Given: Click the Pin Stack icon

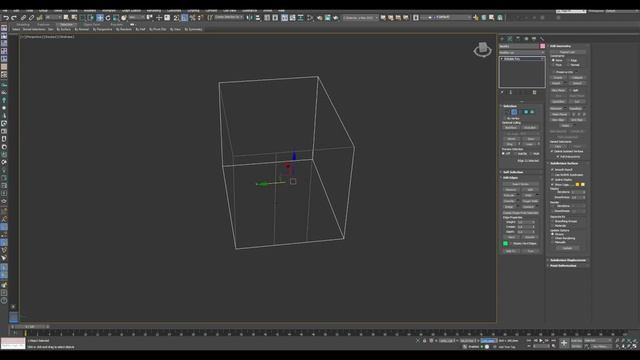Looking at the screenshot, I should pos(502,92).
